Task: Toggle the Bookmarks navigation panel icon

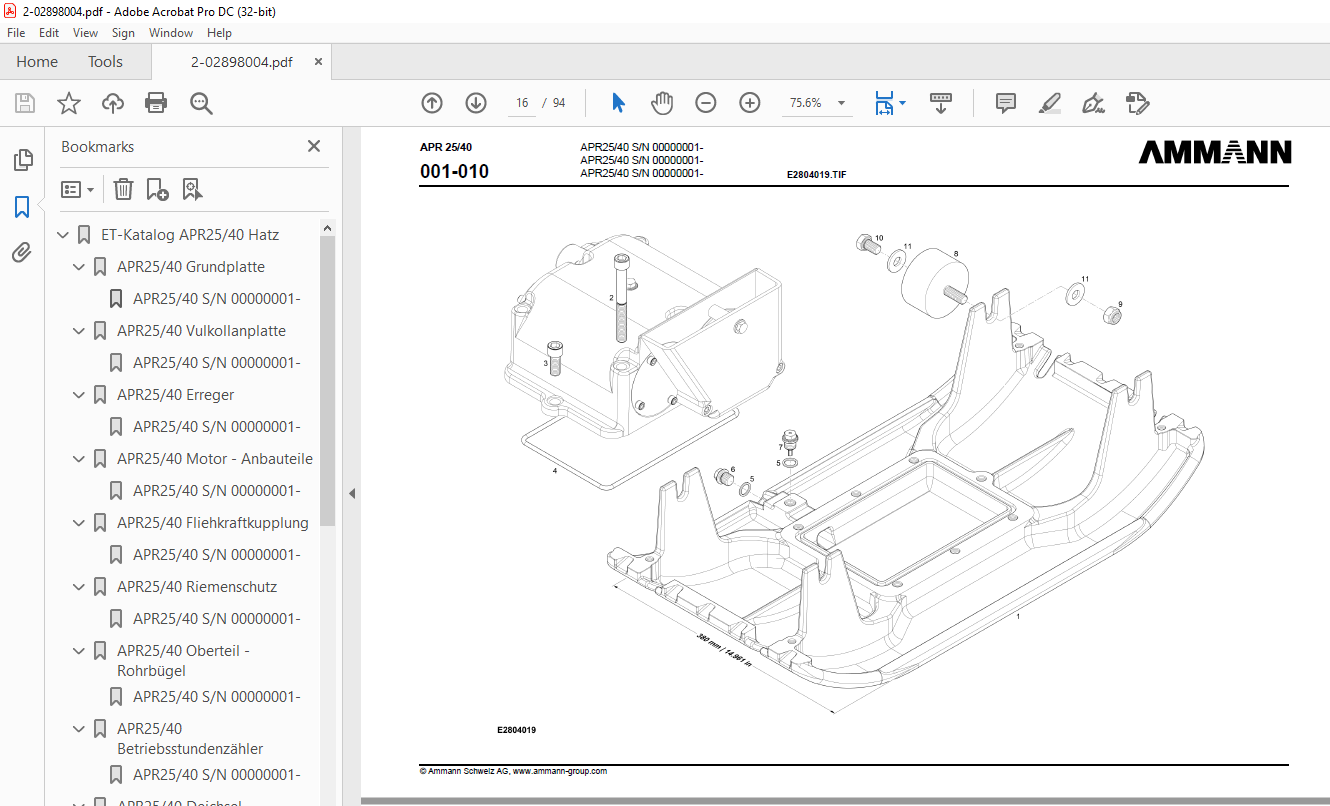Action: click(22, 207)
